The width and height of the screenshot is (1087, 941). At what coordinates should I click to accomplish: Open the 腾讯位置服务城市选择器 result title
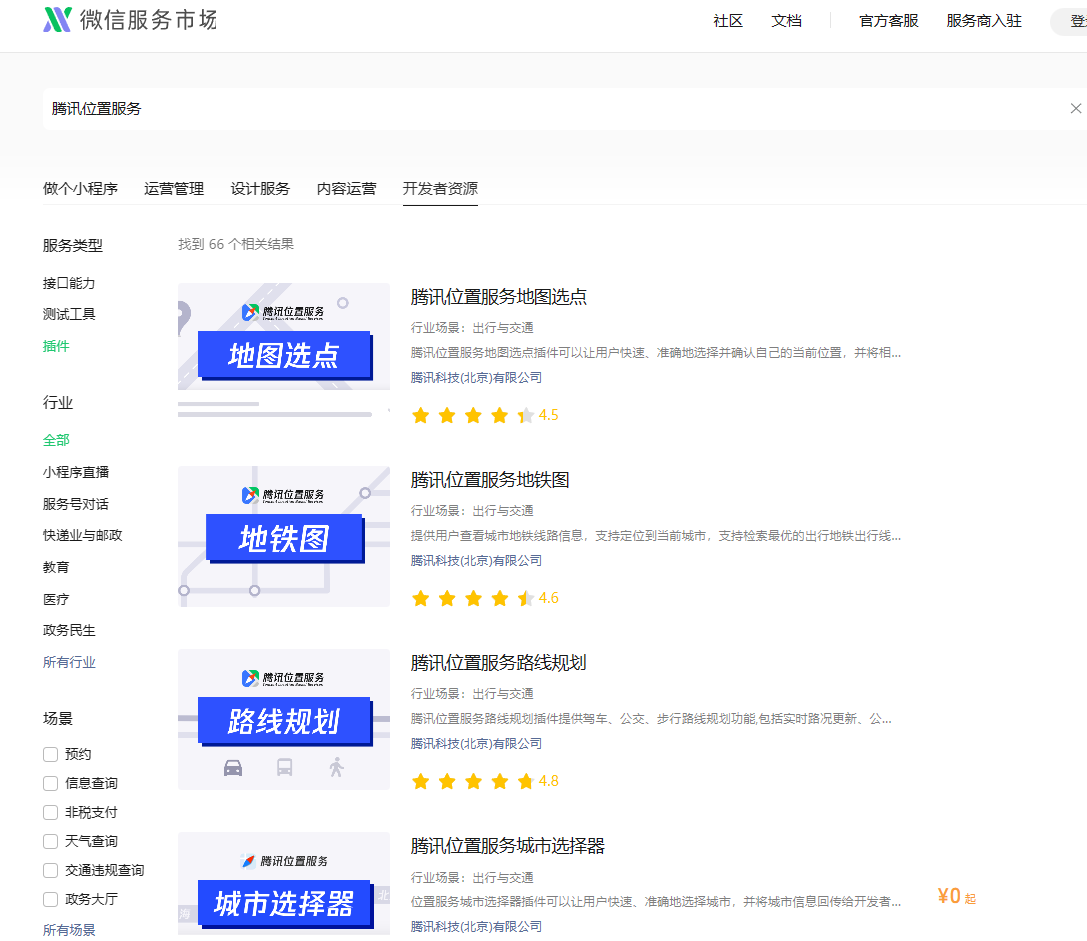[x=507, y=846]
